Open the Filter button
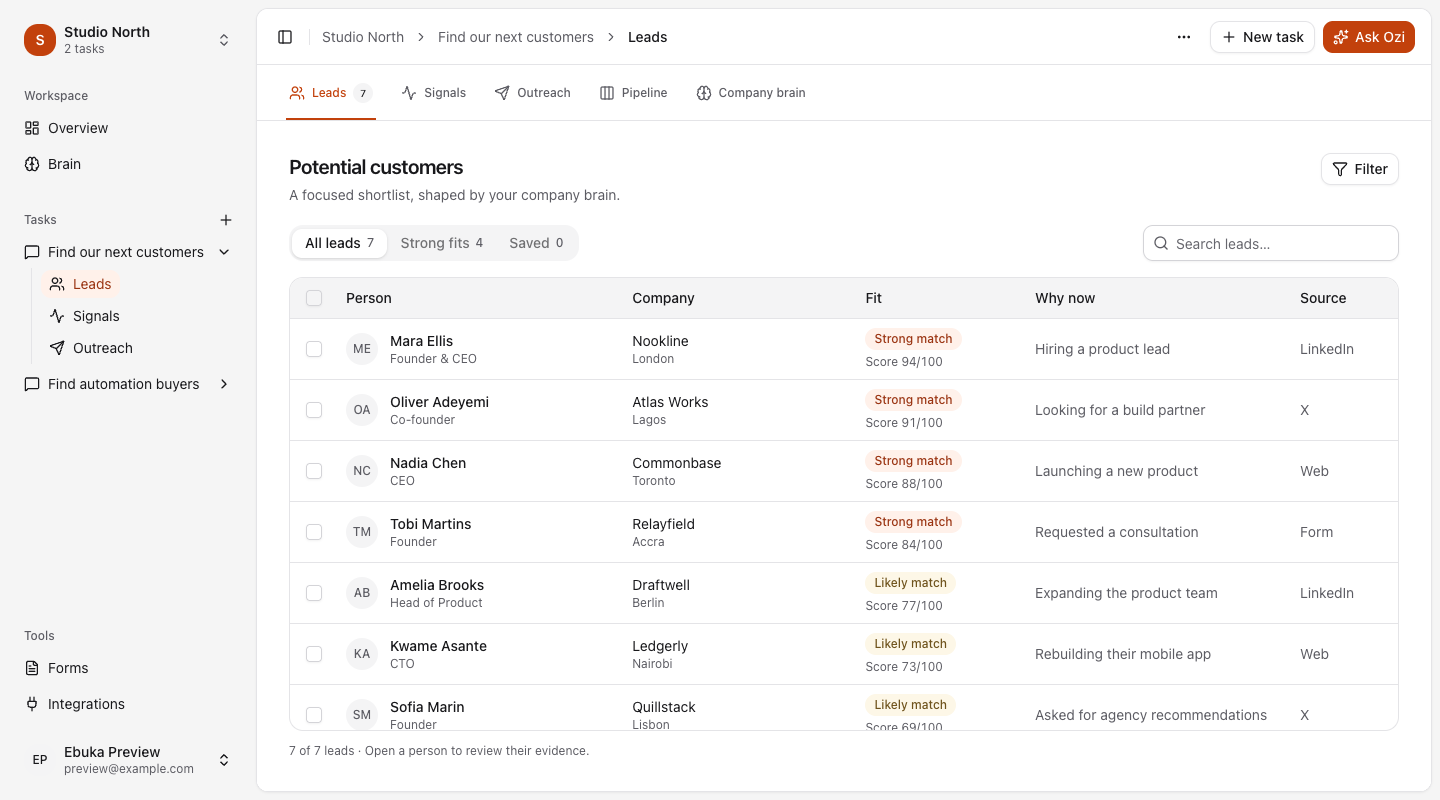Viewport: 1440px width, 800px height. click(1360, 169)
